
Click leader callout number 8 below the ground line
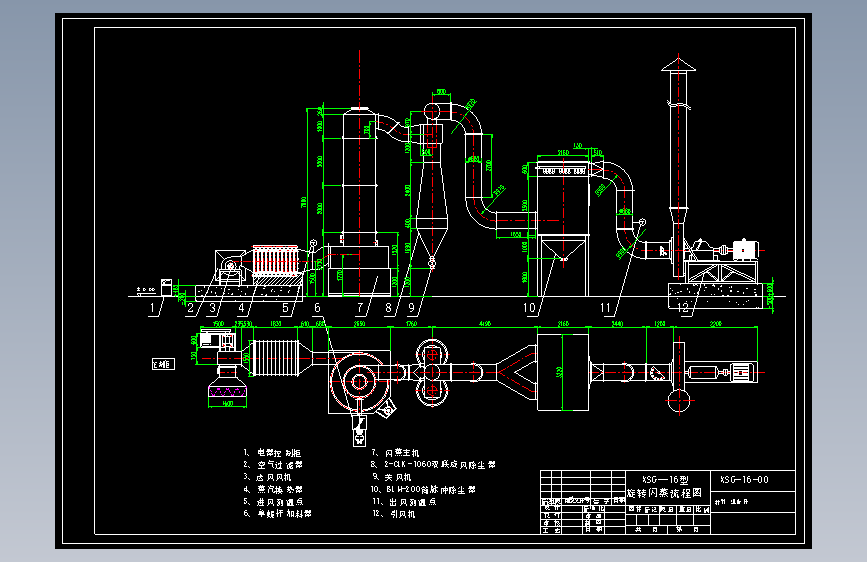pyautogui.click(x=389, y=308)
